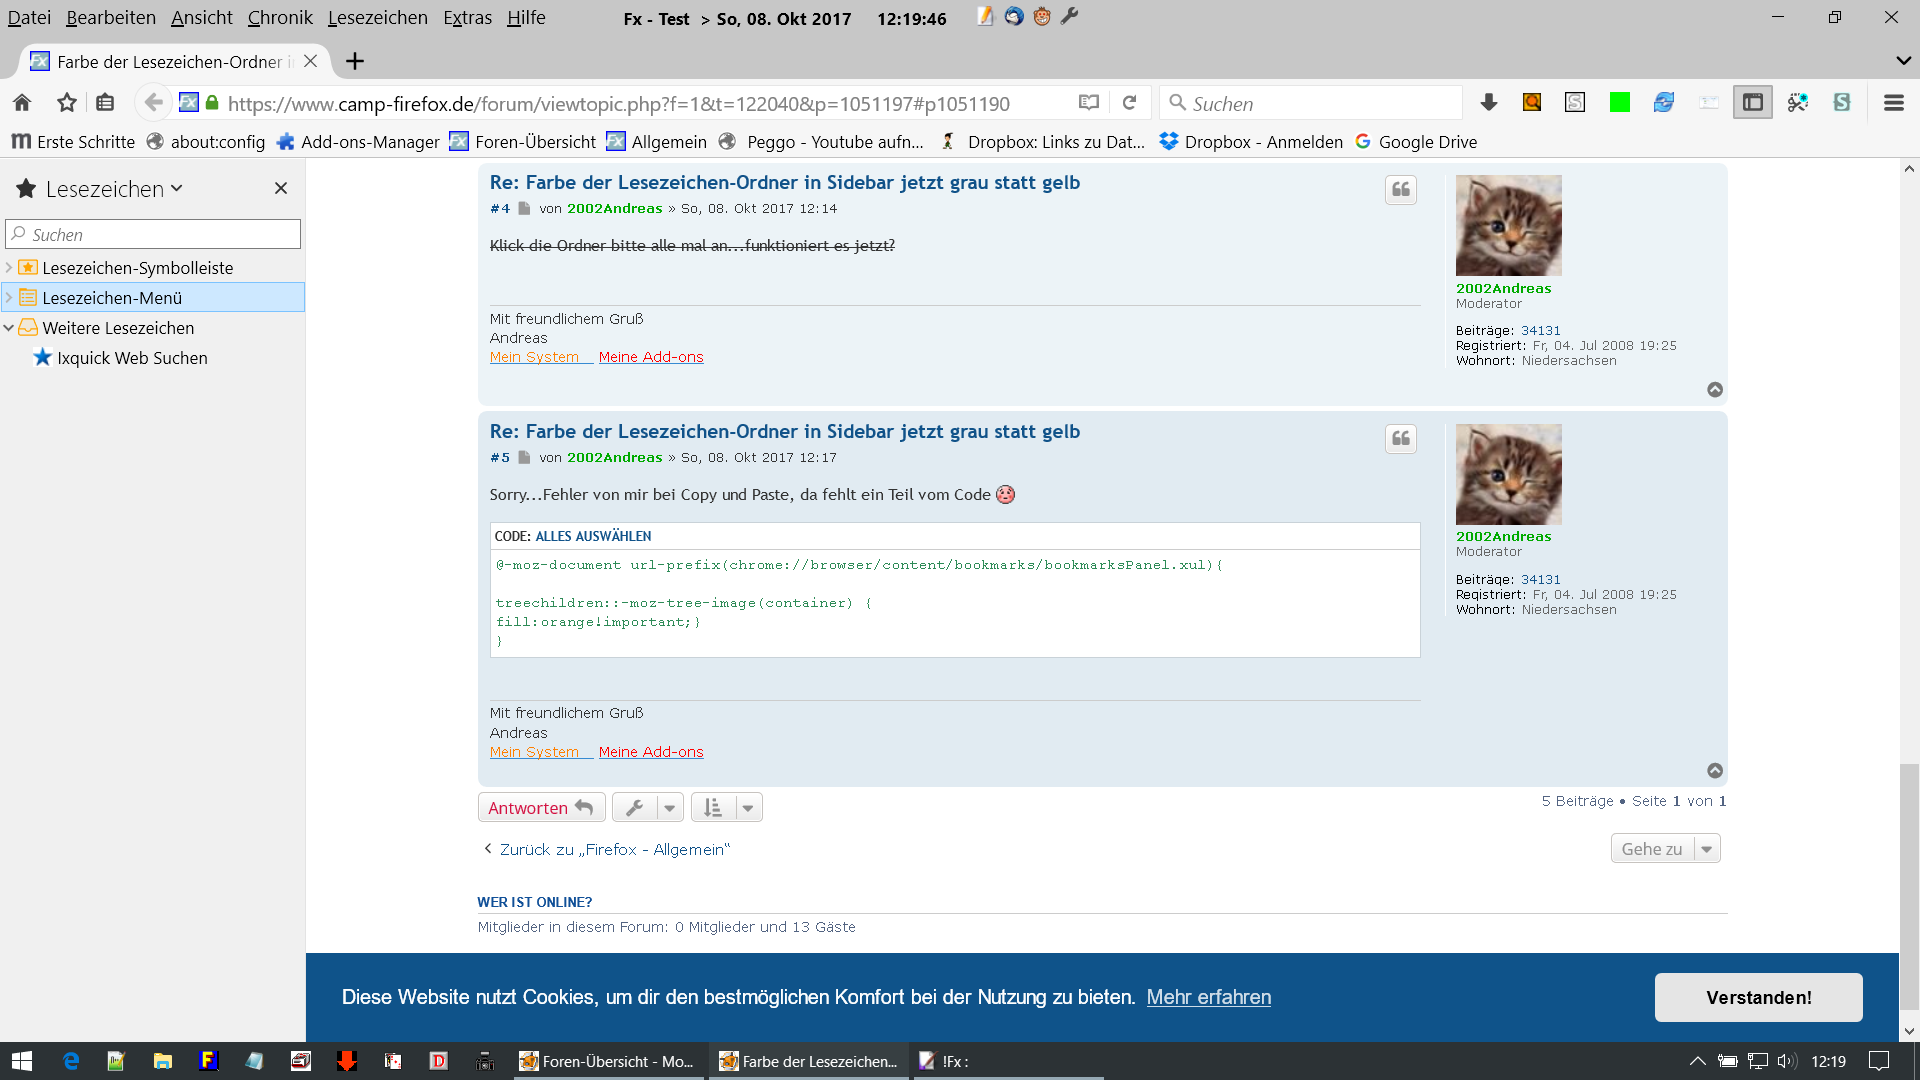The image size is (1920, 1080).
Task: Open the Chronik menu
Action: (x=280, y=18)
